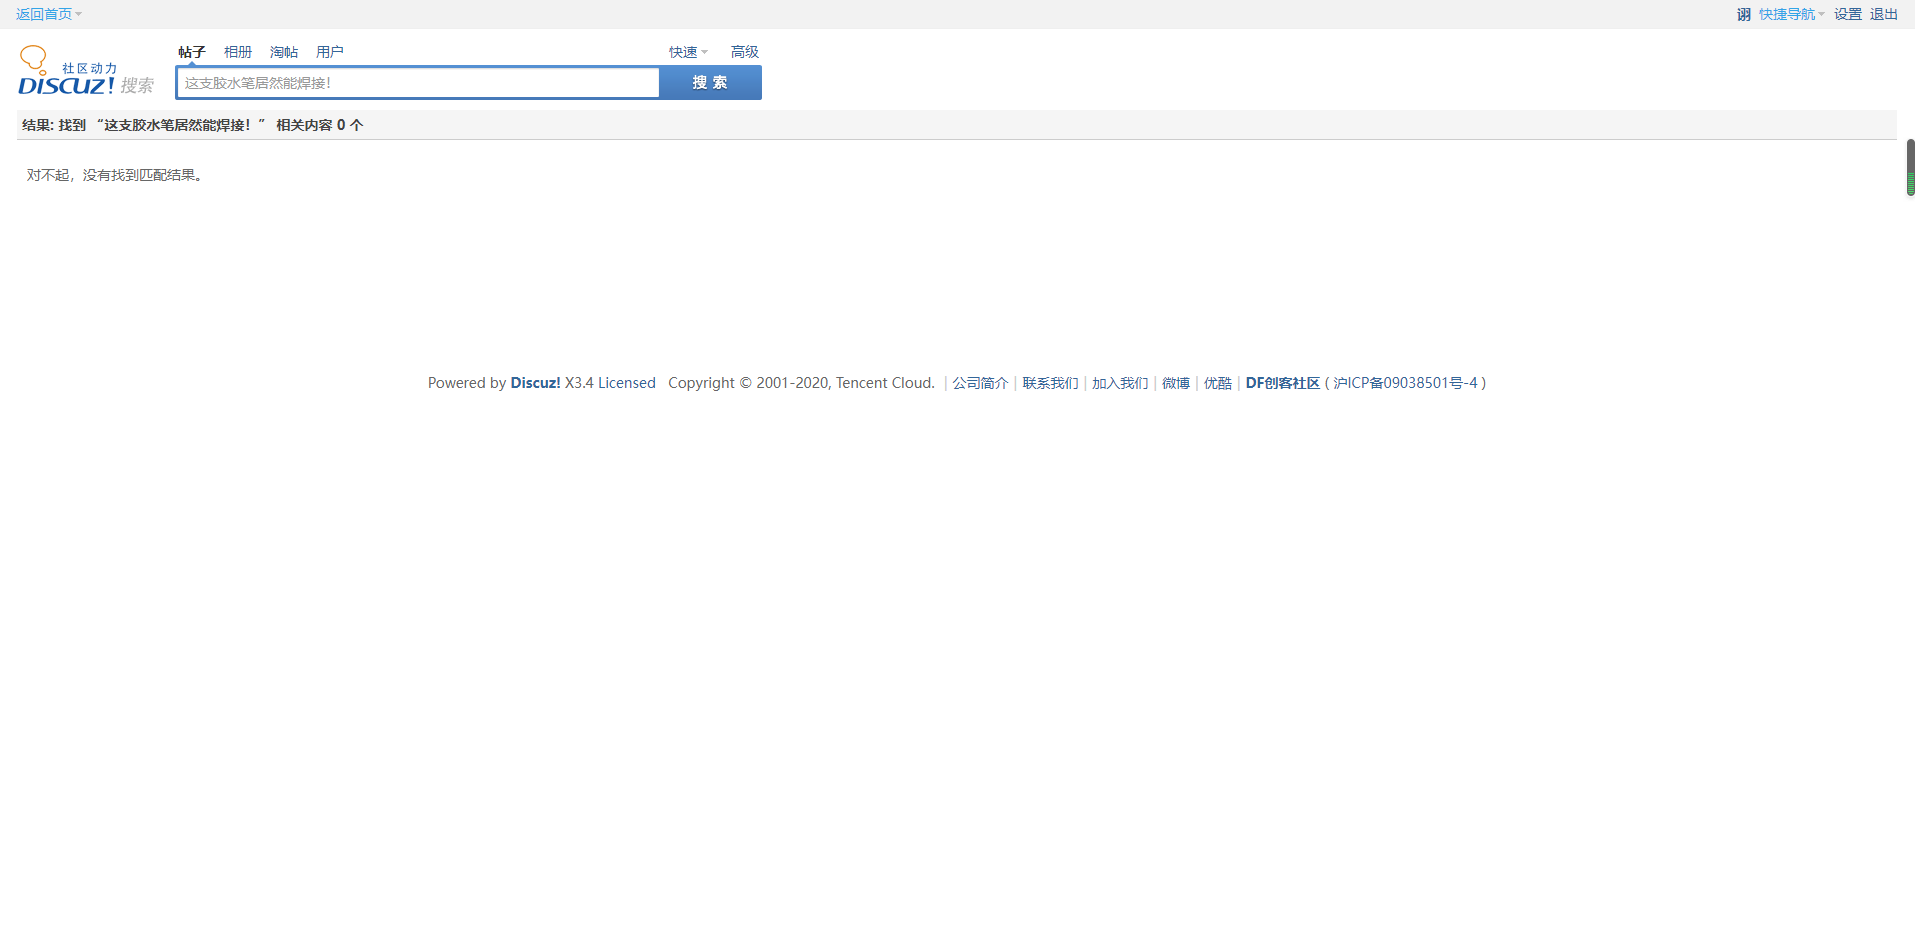Image resolution: width=1915 pixels, height=937 pixels.
Task: Open the 返回首页 dropdown
Action: pyautogui.click(x=49, y=14)
